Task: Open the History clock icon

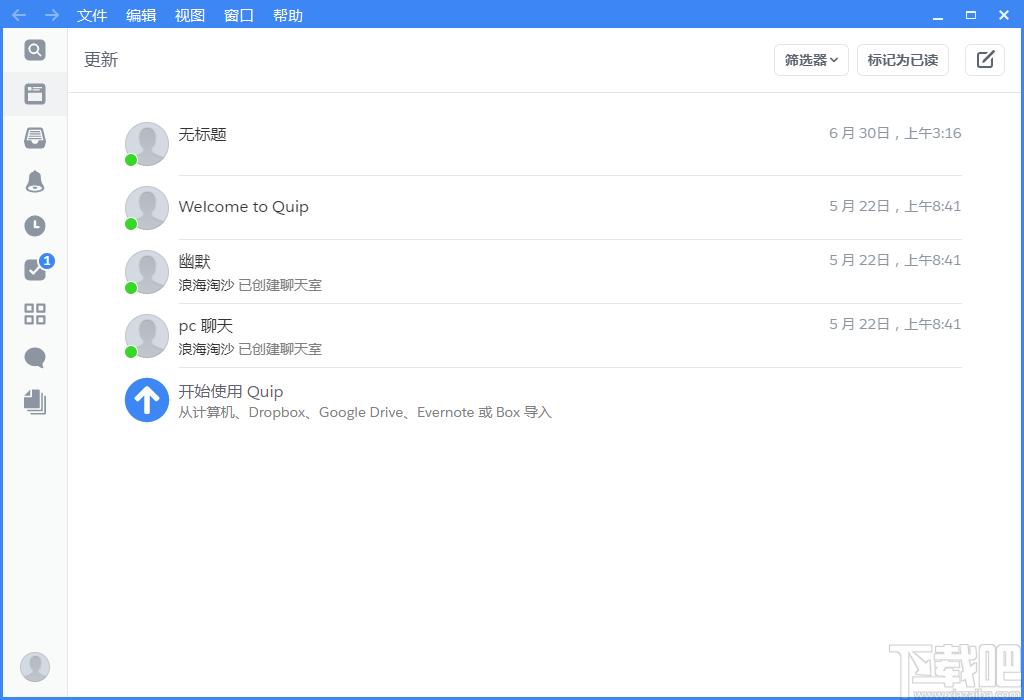Action: pos(35,226)
